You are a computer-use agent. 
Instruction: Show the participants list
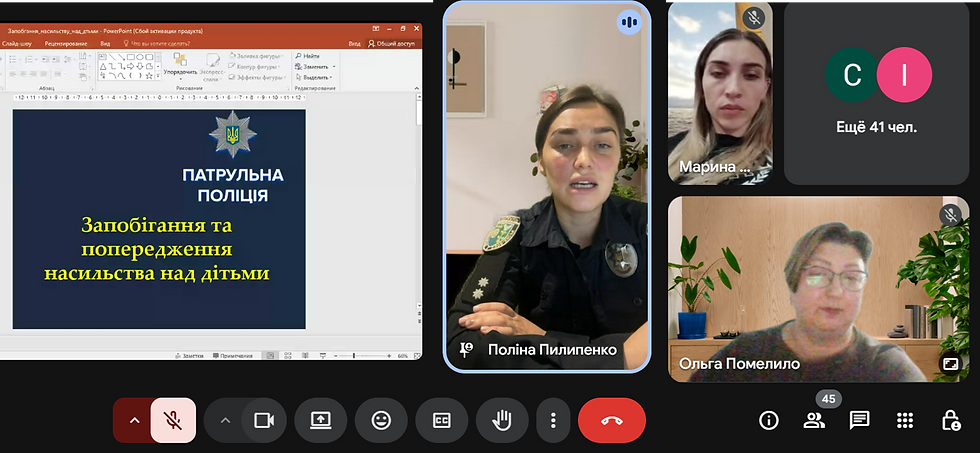(814, 421)
